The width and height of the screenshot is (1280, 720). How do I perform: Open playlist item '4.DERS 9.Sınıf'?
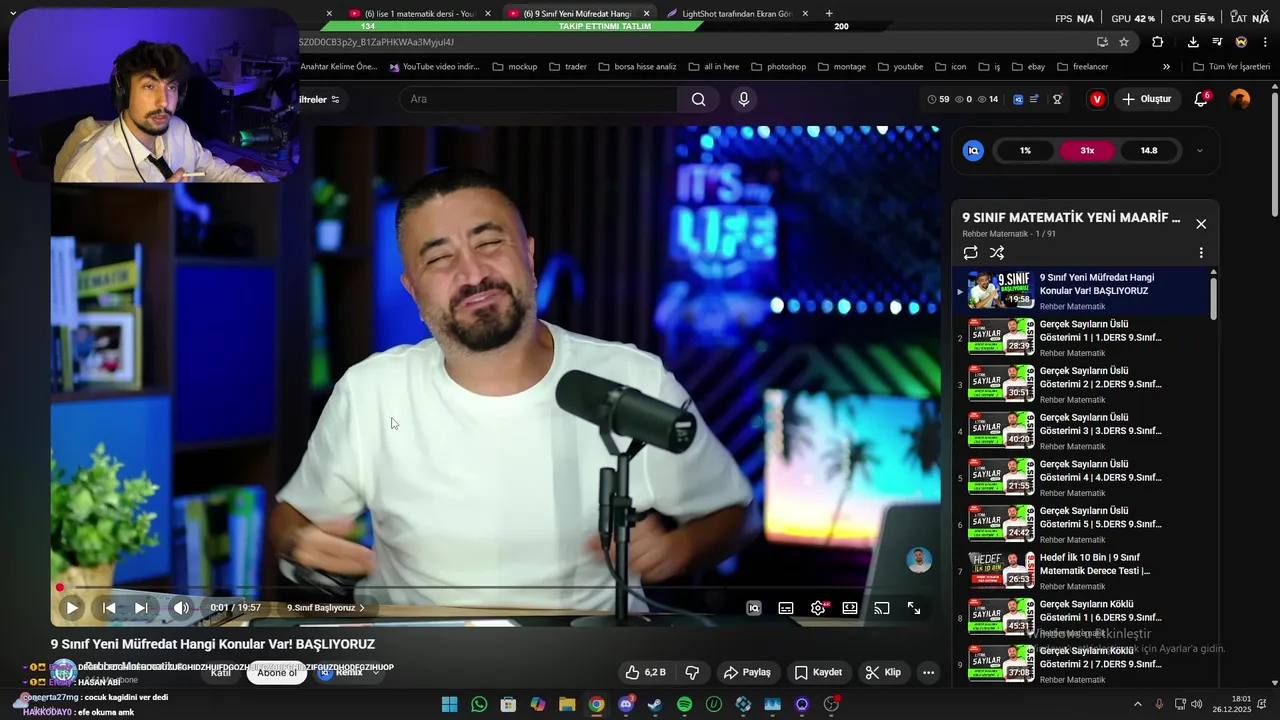click(1085, 478)
